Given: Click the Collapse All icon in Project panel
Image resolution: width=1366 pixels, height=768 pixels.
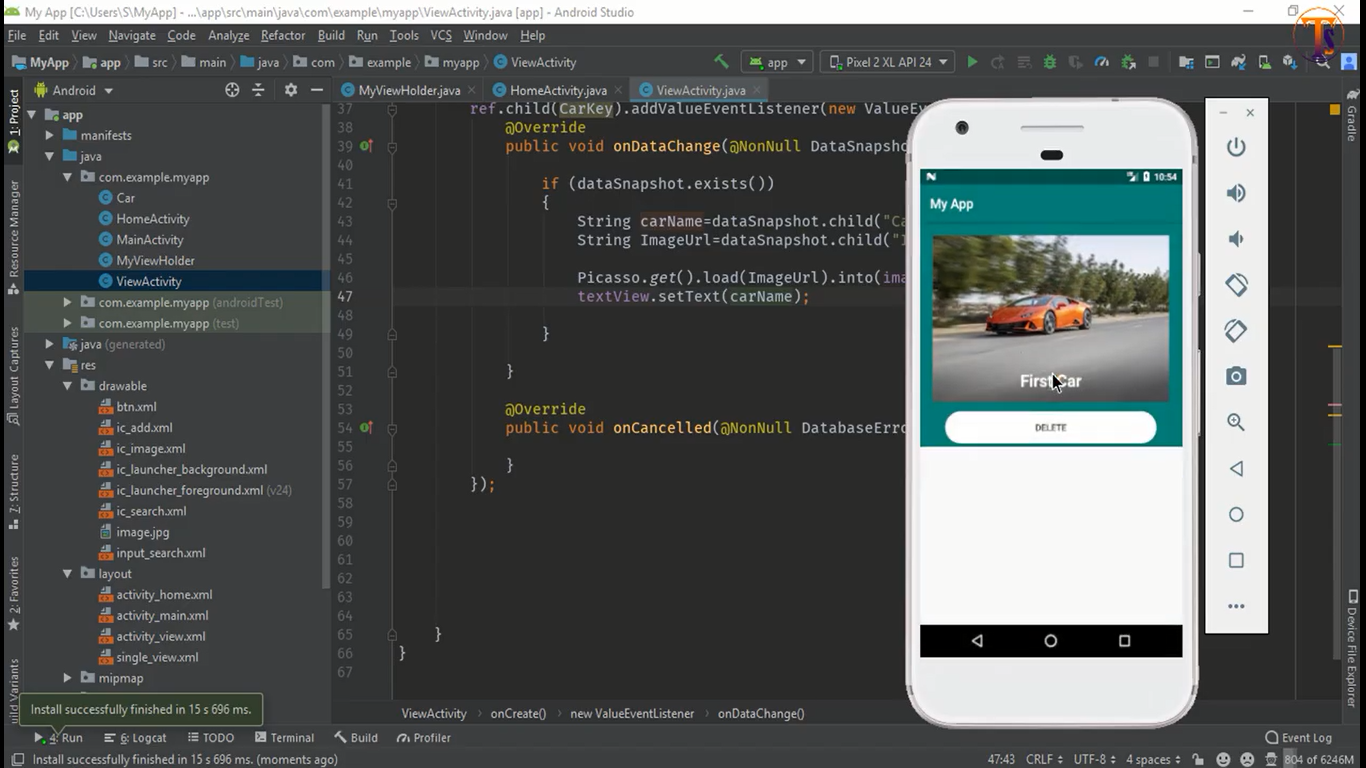Looking at the screenshot, I should tap(258, 90).
